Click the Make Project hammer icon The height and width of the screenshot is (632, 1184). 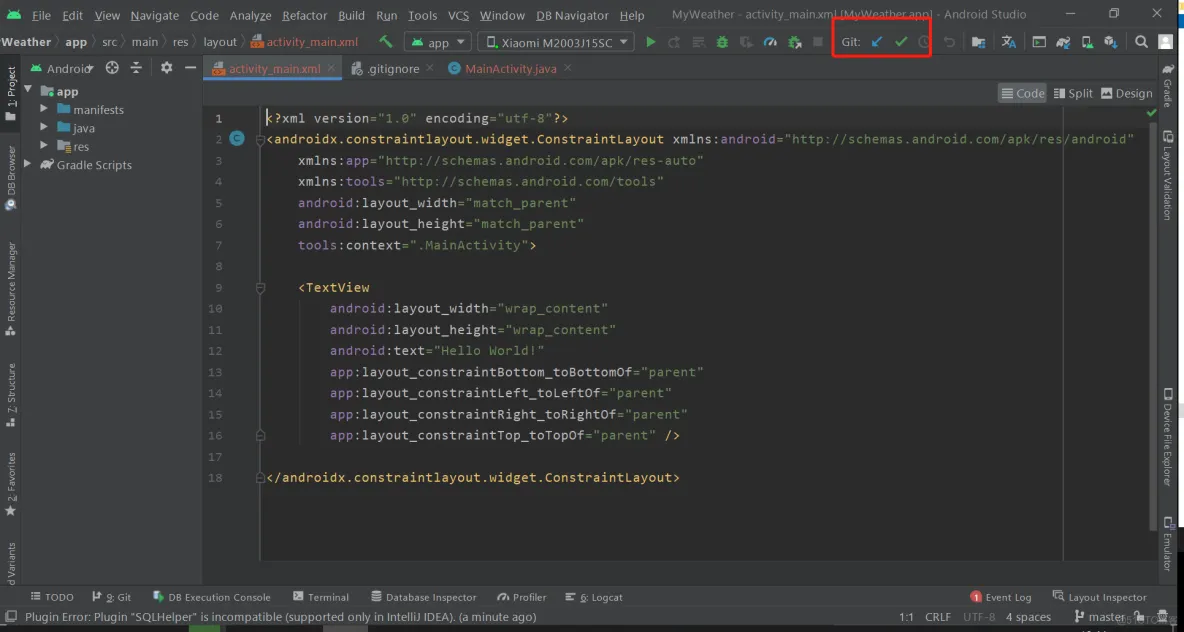(x=386, y=42)
